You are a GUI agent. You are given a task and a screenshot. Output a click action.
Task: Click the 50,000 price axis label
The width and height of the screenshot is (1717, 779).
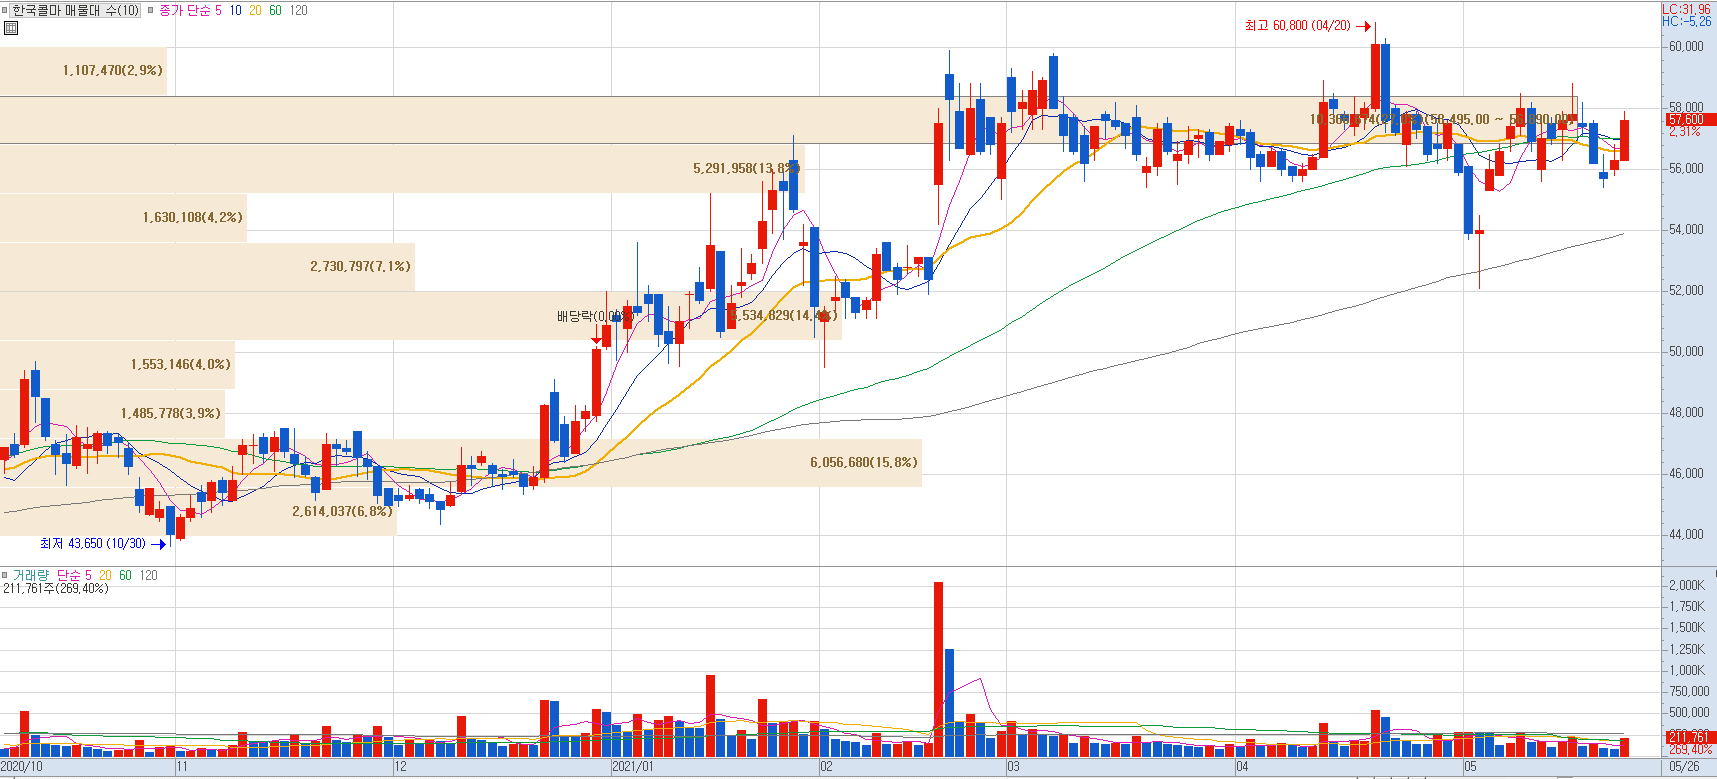pyautogui.click(x=1686, y=351)
